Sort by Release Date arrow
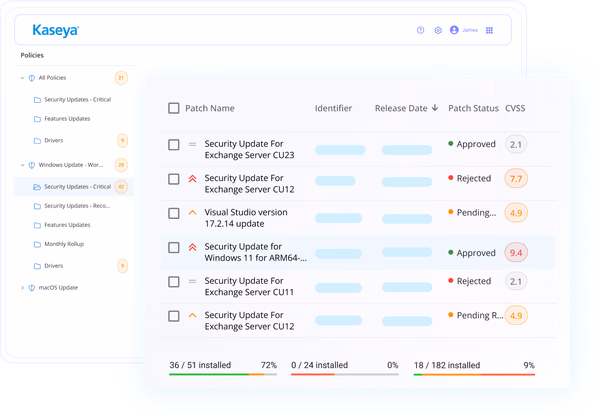The image size is (600, 414). [435, 108]
